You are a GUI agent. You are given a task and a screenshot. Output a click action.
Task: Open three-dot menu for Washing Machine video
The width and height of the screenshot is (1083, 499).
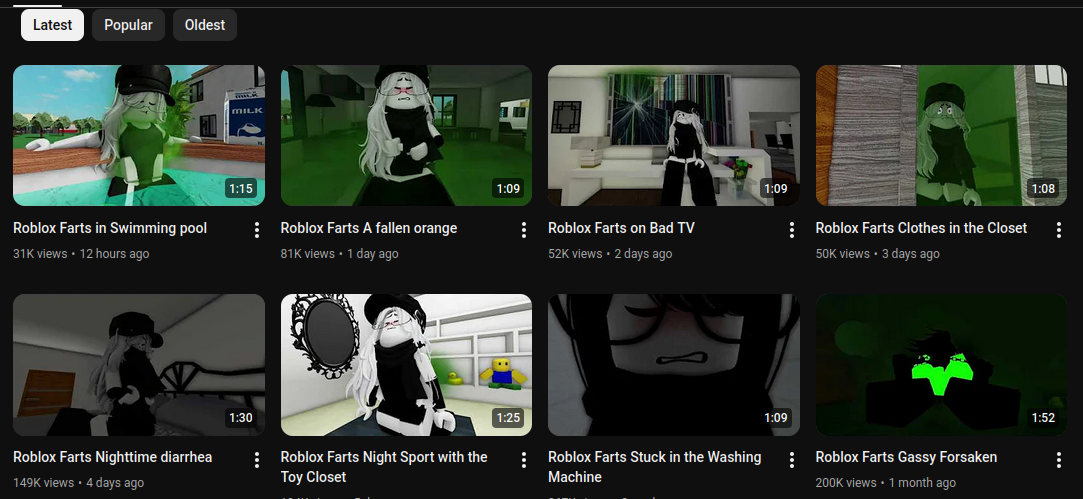791,460
